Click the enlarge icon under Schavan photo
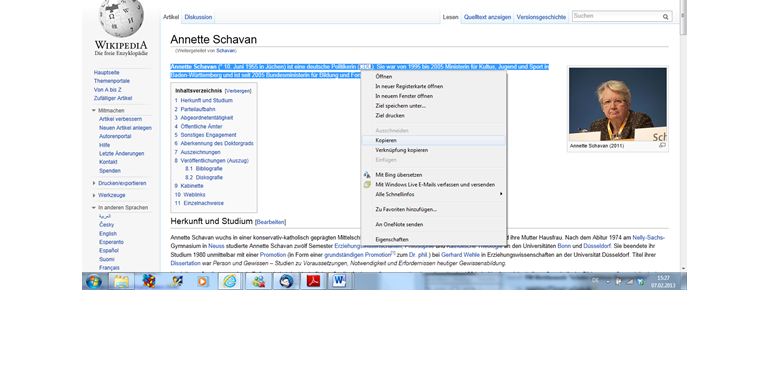768x387 pixels. pos(662,145)
